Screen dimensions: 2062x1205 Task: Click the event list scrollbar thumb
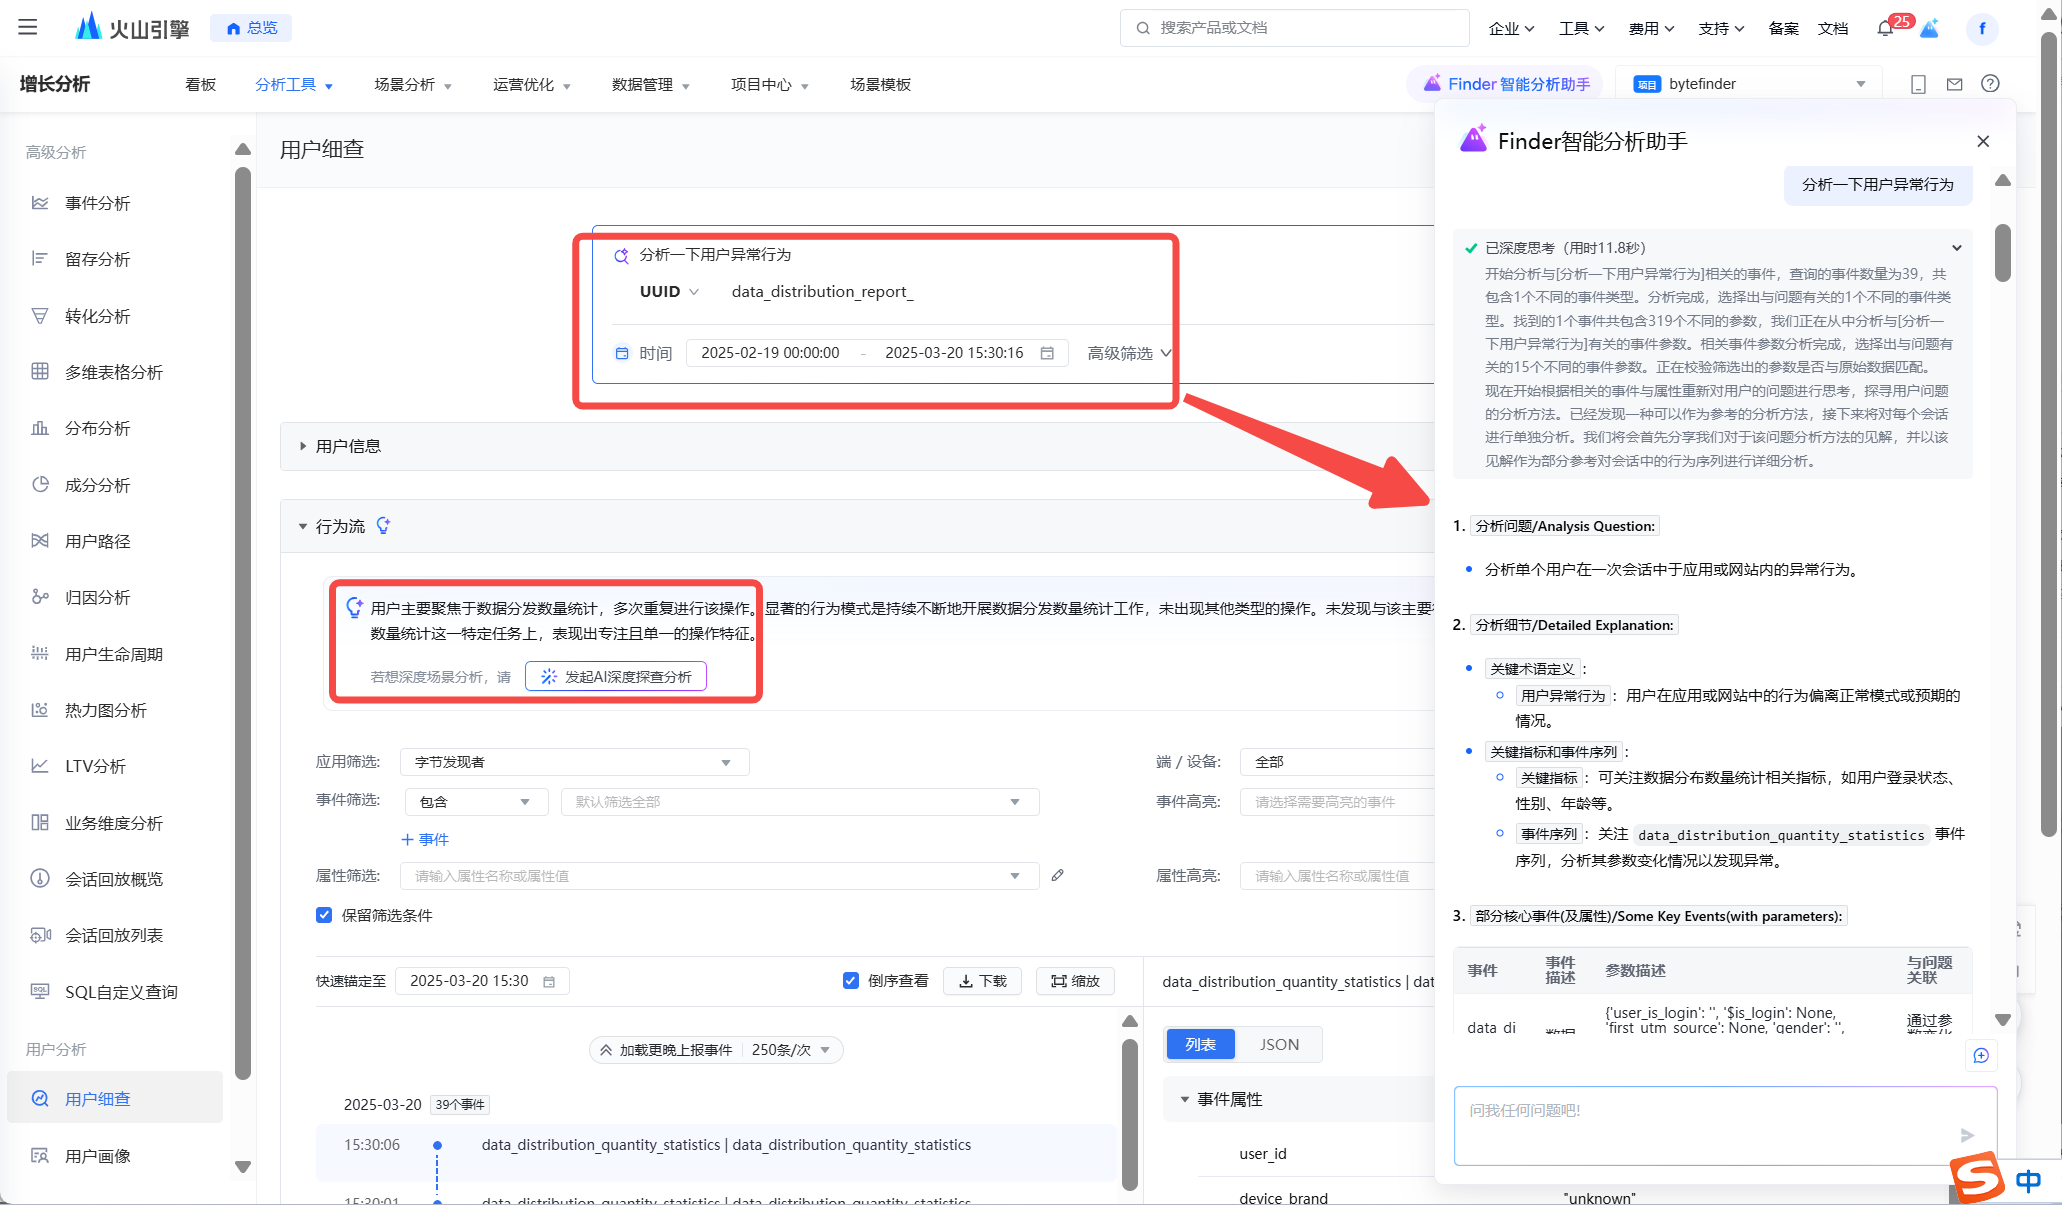tap(1130, 1115)
